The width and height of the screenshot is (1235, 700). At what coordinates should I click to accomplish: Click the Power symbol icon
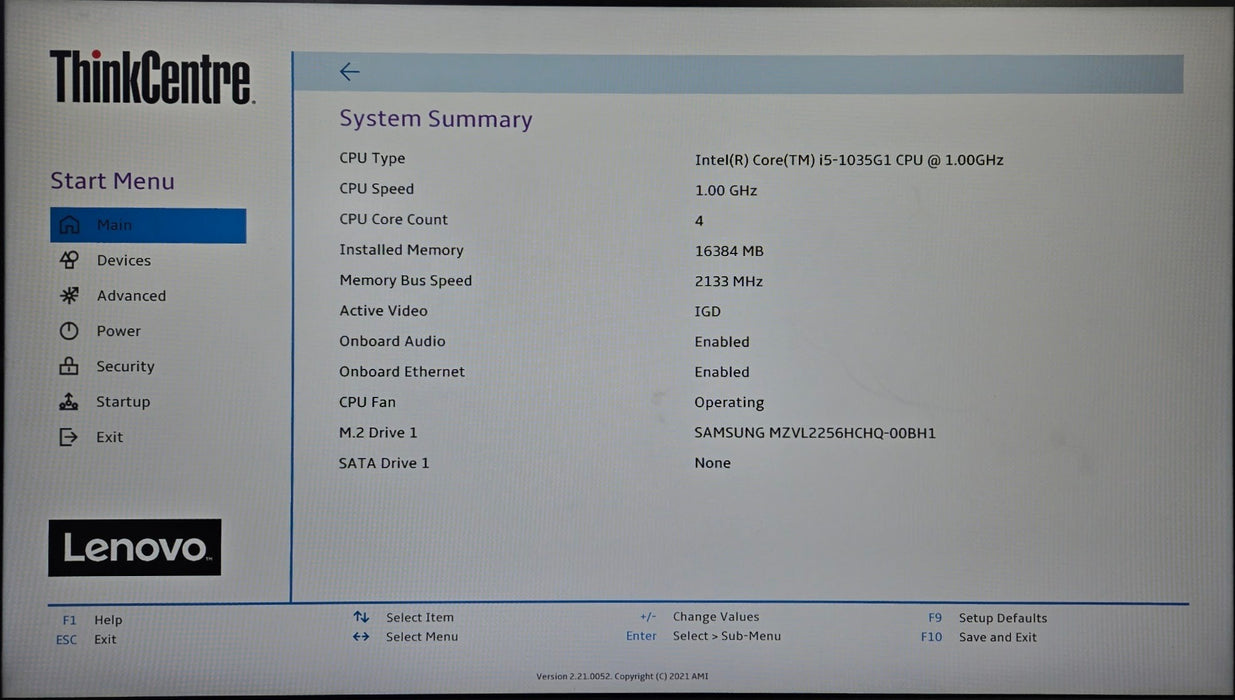tap(69, 331)
